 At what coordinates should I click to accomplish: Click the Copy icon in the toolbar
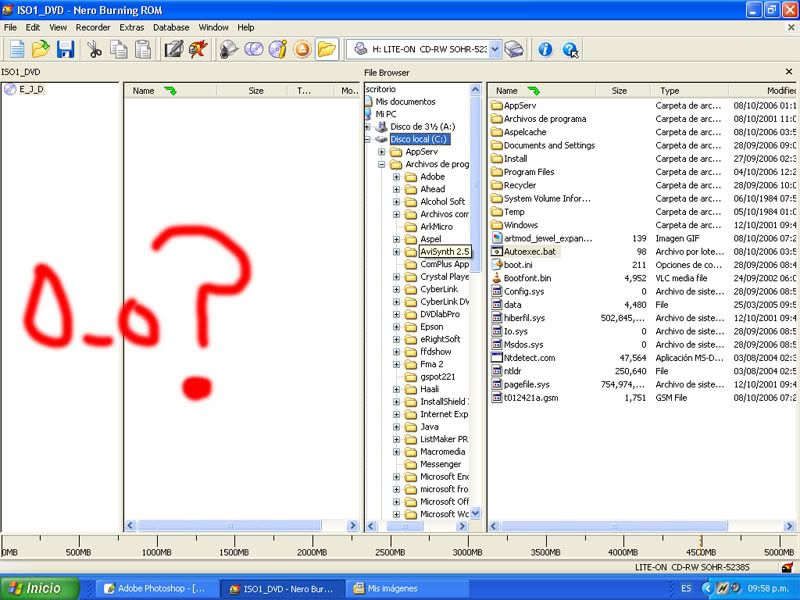[119, 49]
